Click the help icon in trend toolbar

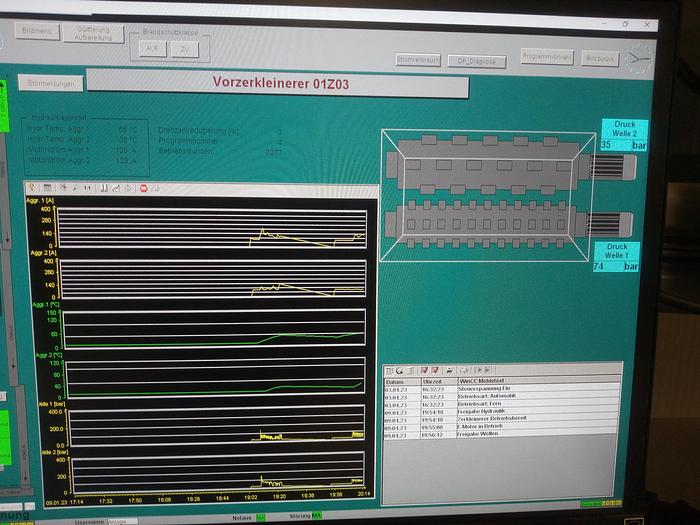[x=32, y=187]
